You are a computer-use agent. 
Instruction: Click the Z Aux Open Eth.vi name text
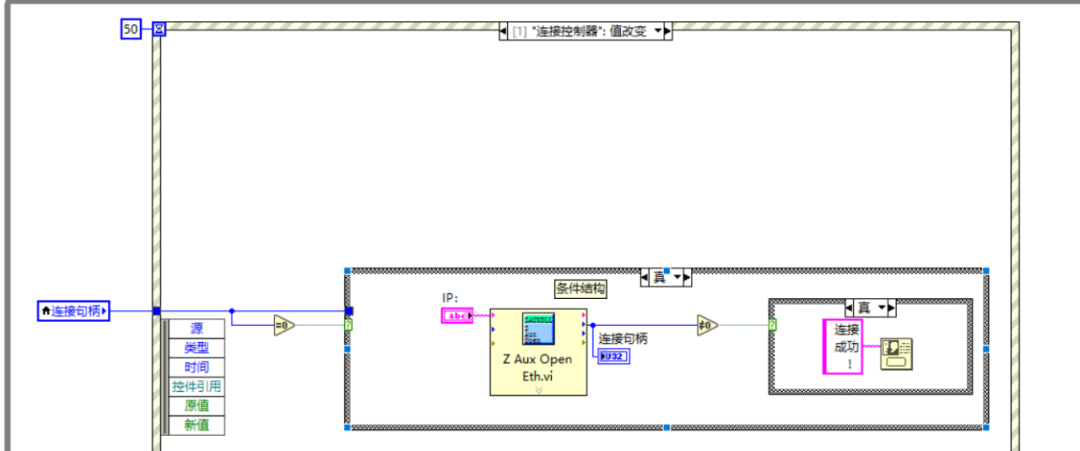tap(538, 368)
